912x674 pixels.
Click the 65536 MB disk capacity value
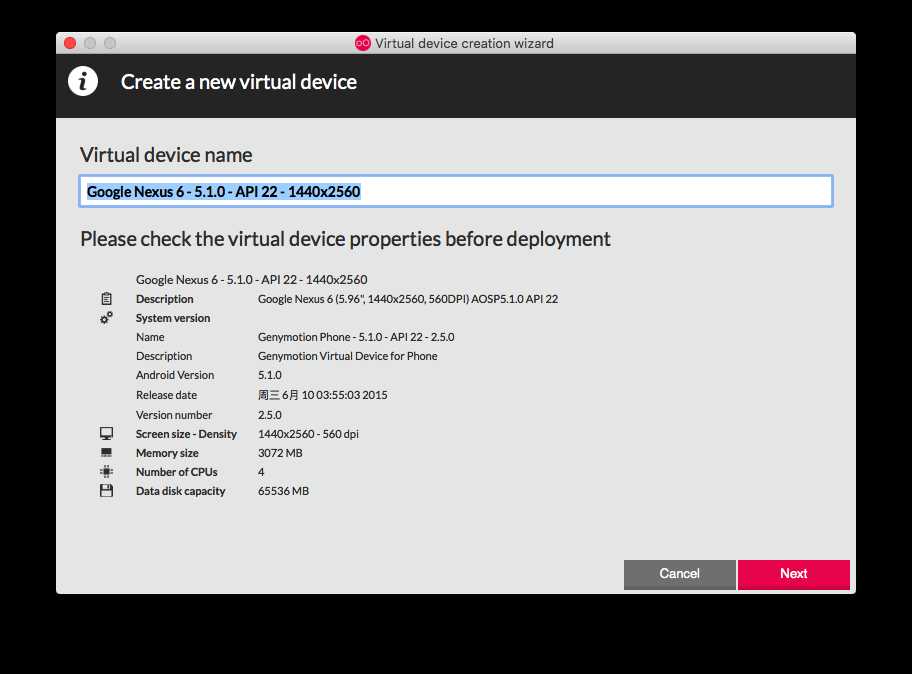[x=283, y=491]
